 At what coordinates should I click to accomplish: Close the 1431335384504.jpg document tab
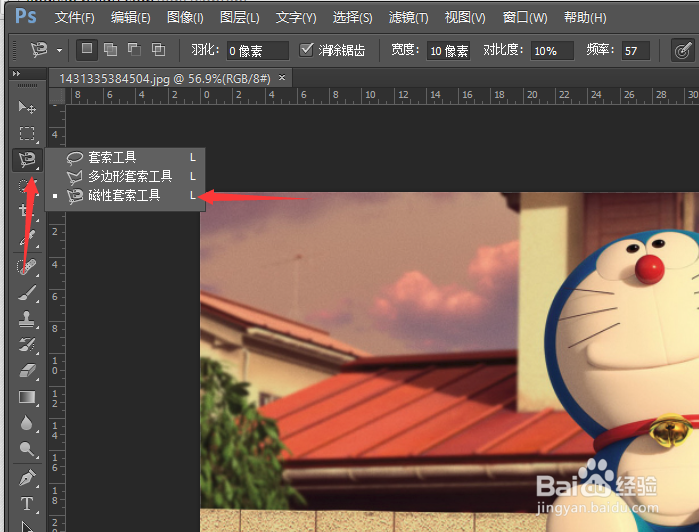(x=282, y=78)
